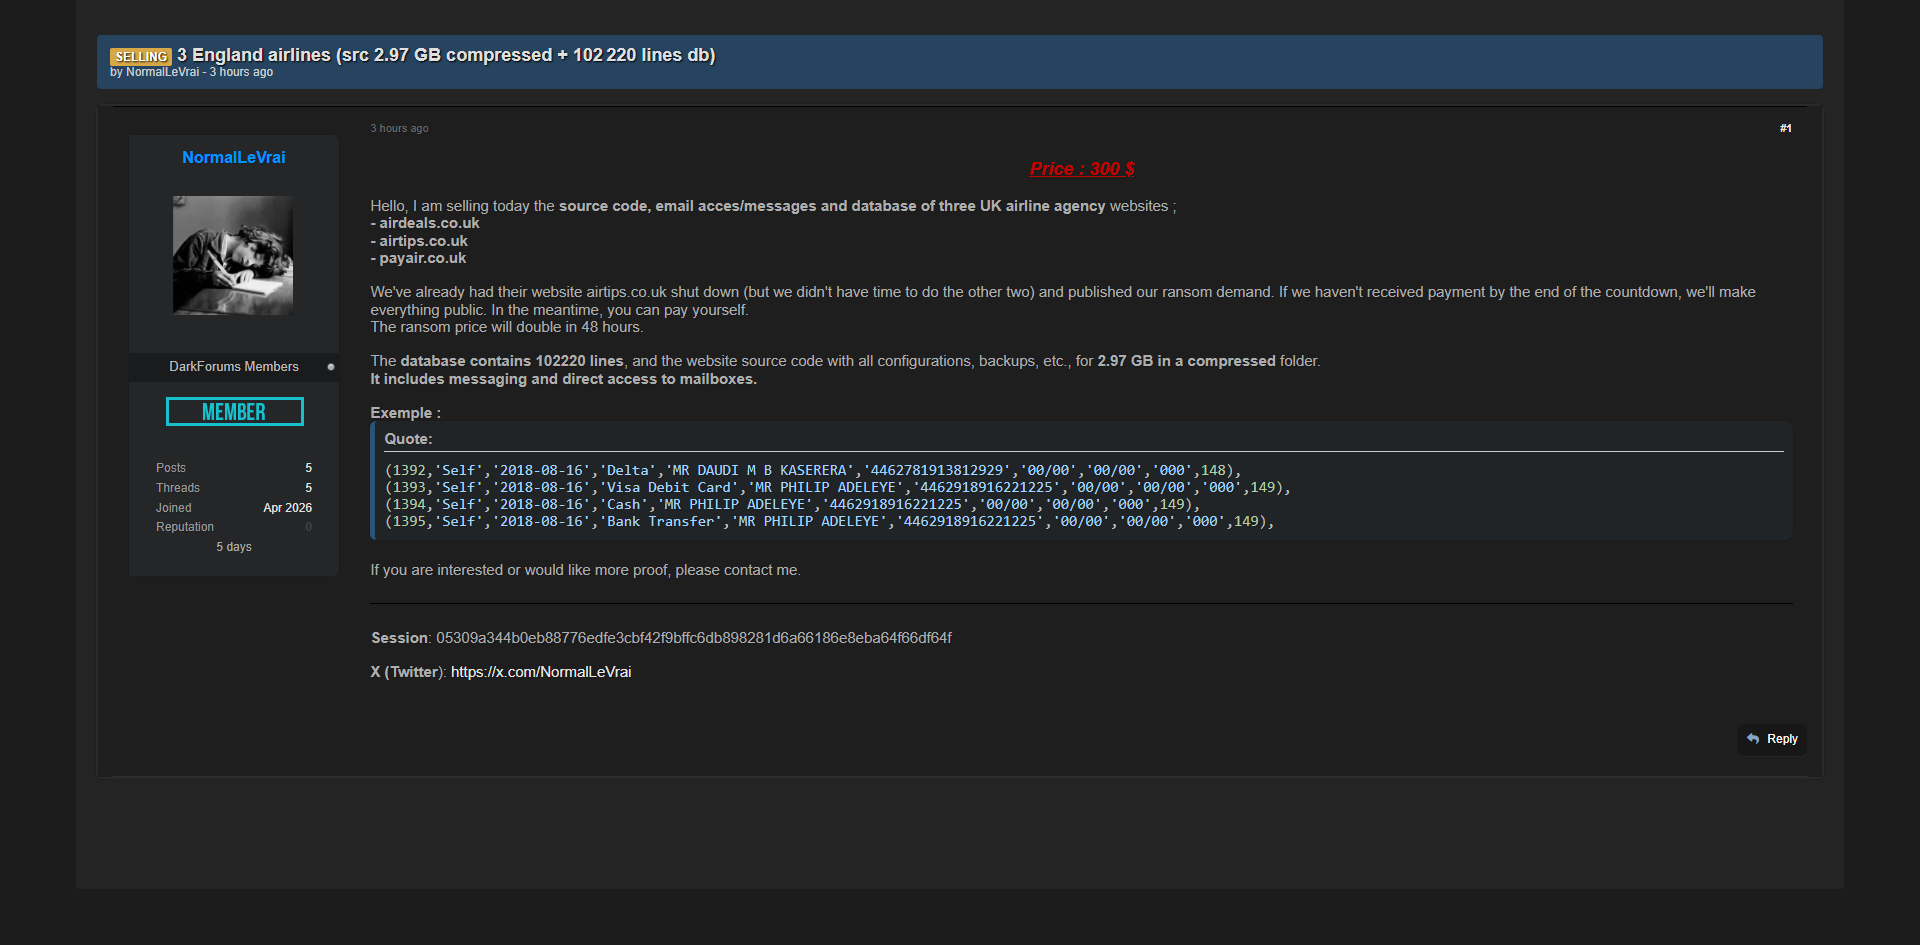1920x945 pixels.
Task: Click the Session ID string
Action: click(693, 638)
